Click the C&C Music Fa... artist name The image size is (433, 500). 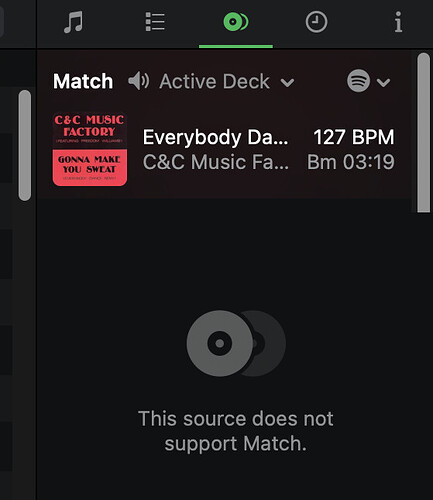[216, 162]
